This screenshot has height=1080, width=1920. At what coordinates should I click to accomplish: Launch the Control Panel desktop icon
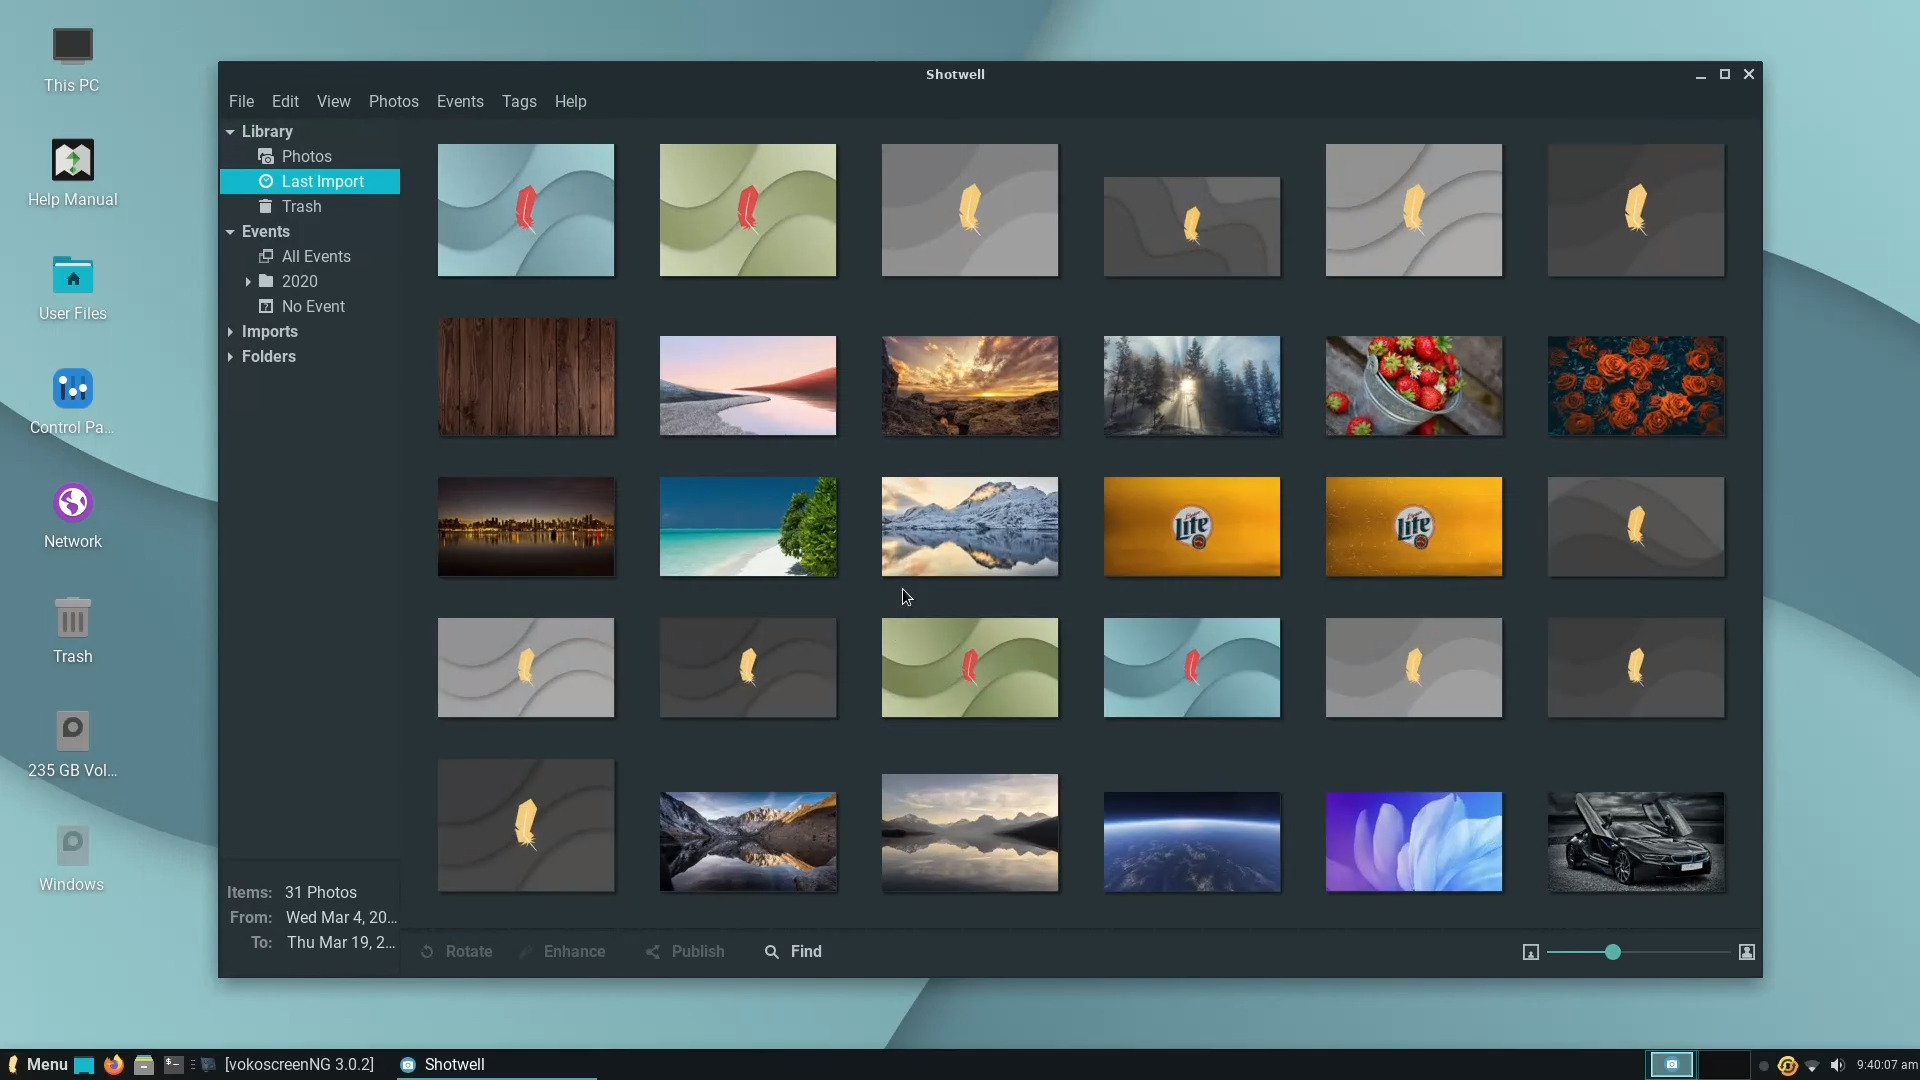(x=72, y=402)
